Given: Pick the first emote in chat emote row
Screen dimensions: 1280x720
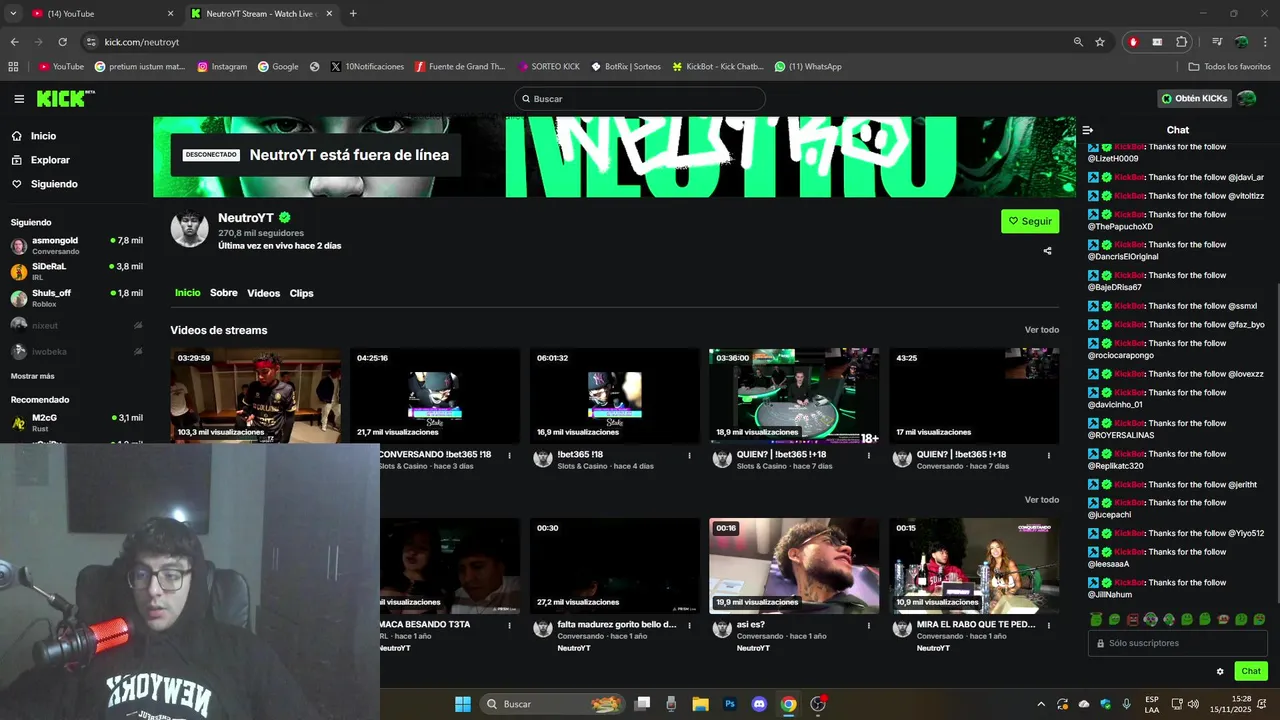Looking at the screenshot, I should (x=1096, y=620).
